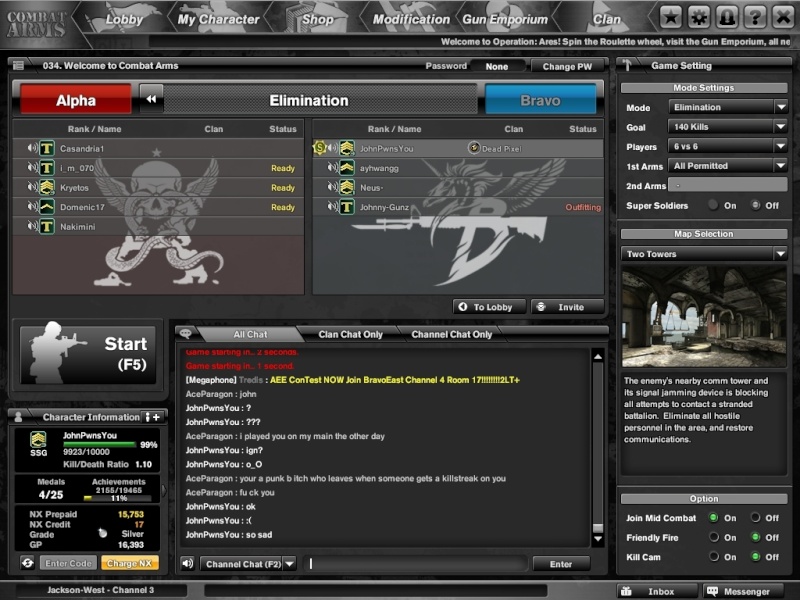Set Friendly Fire to Off
This screenshot has width=800, height=600.
[755, 537]
